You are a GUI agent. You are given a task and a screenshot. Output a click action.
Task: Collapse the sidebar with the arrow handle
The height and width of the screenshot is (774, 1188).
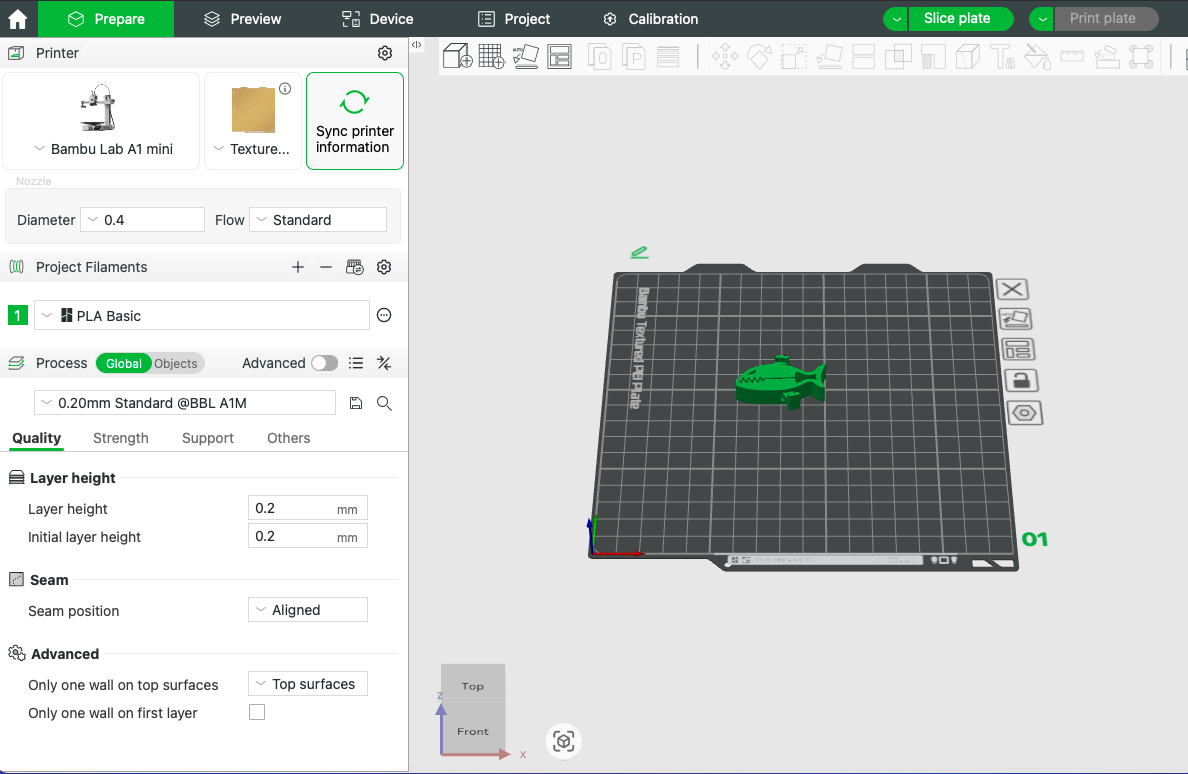[x=417, y=45]
